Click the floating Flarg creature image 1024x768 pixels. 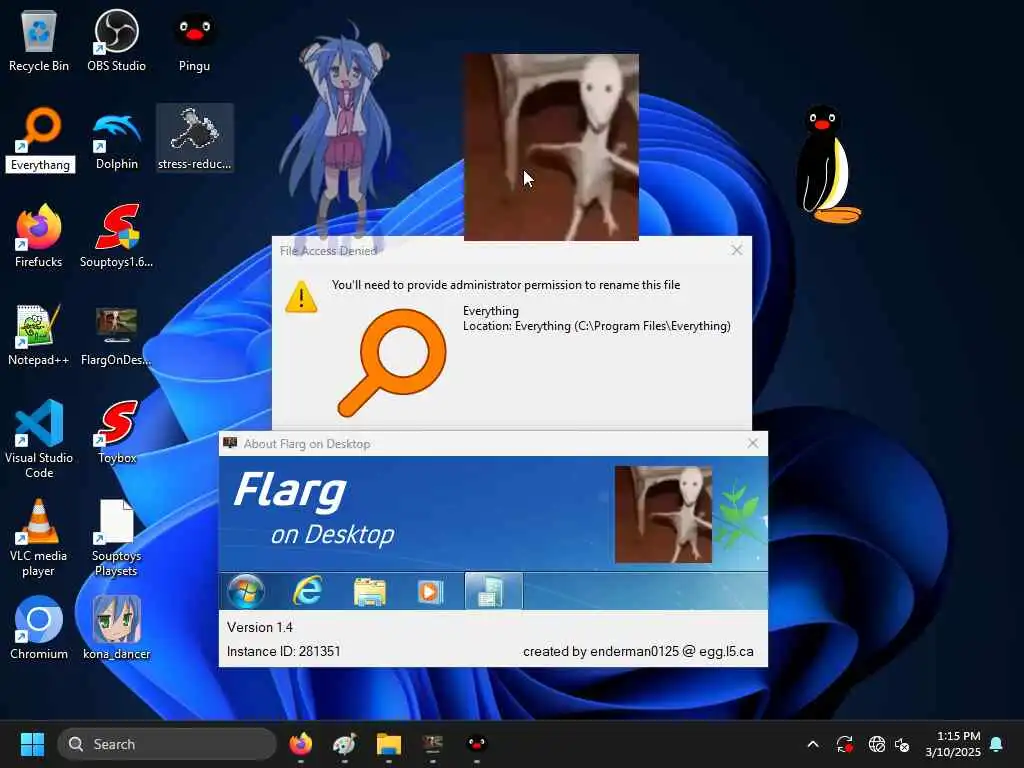coord(551,147)
